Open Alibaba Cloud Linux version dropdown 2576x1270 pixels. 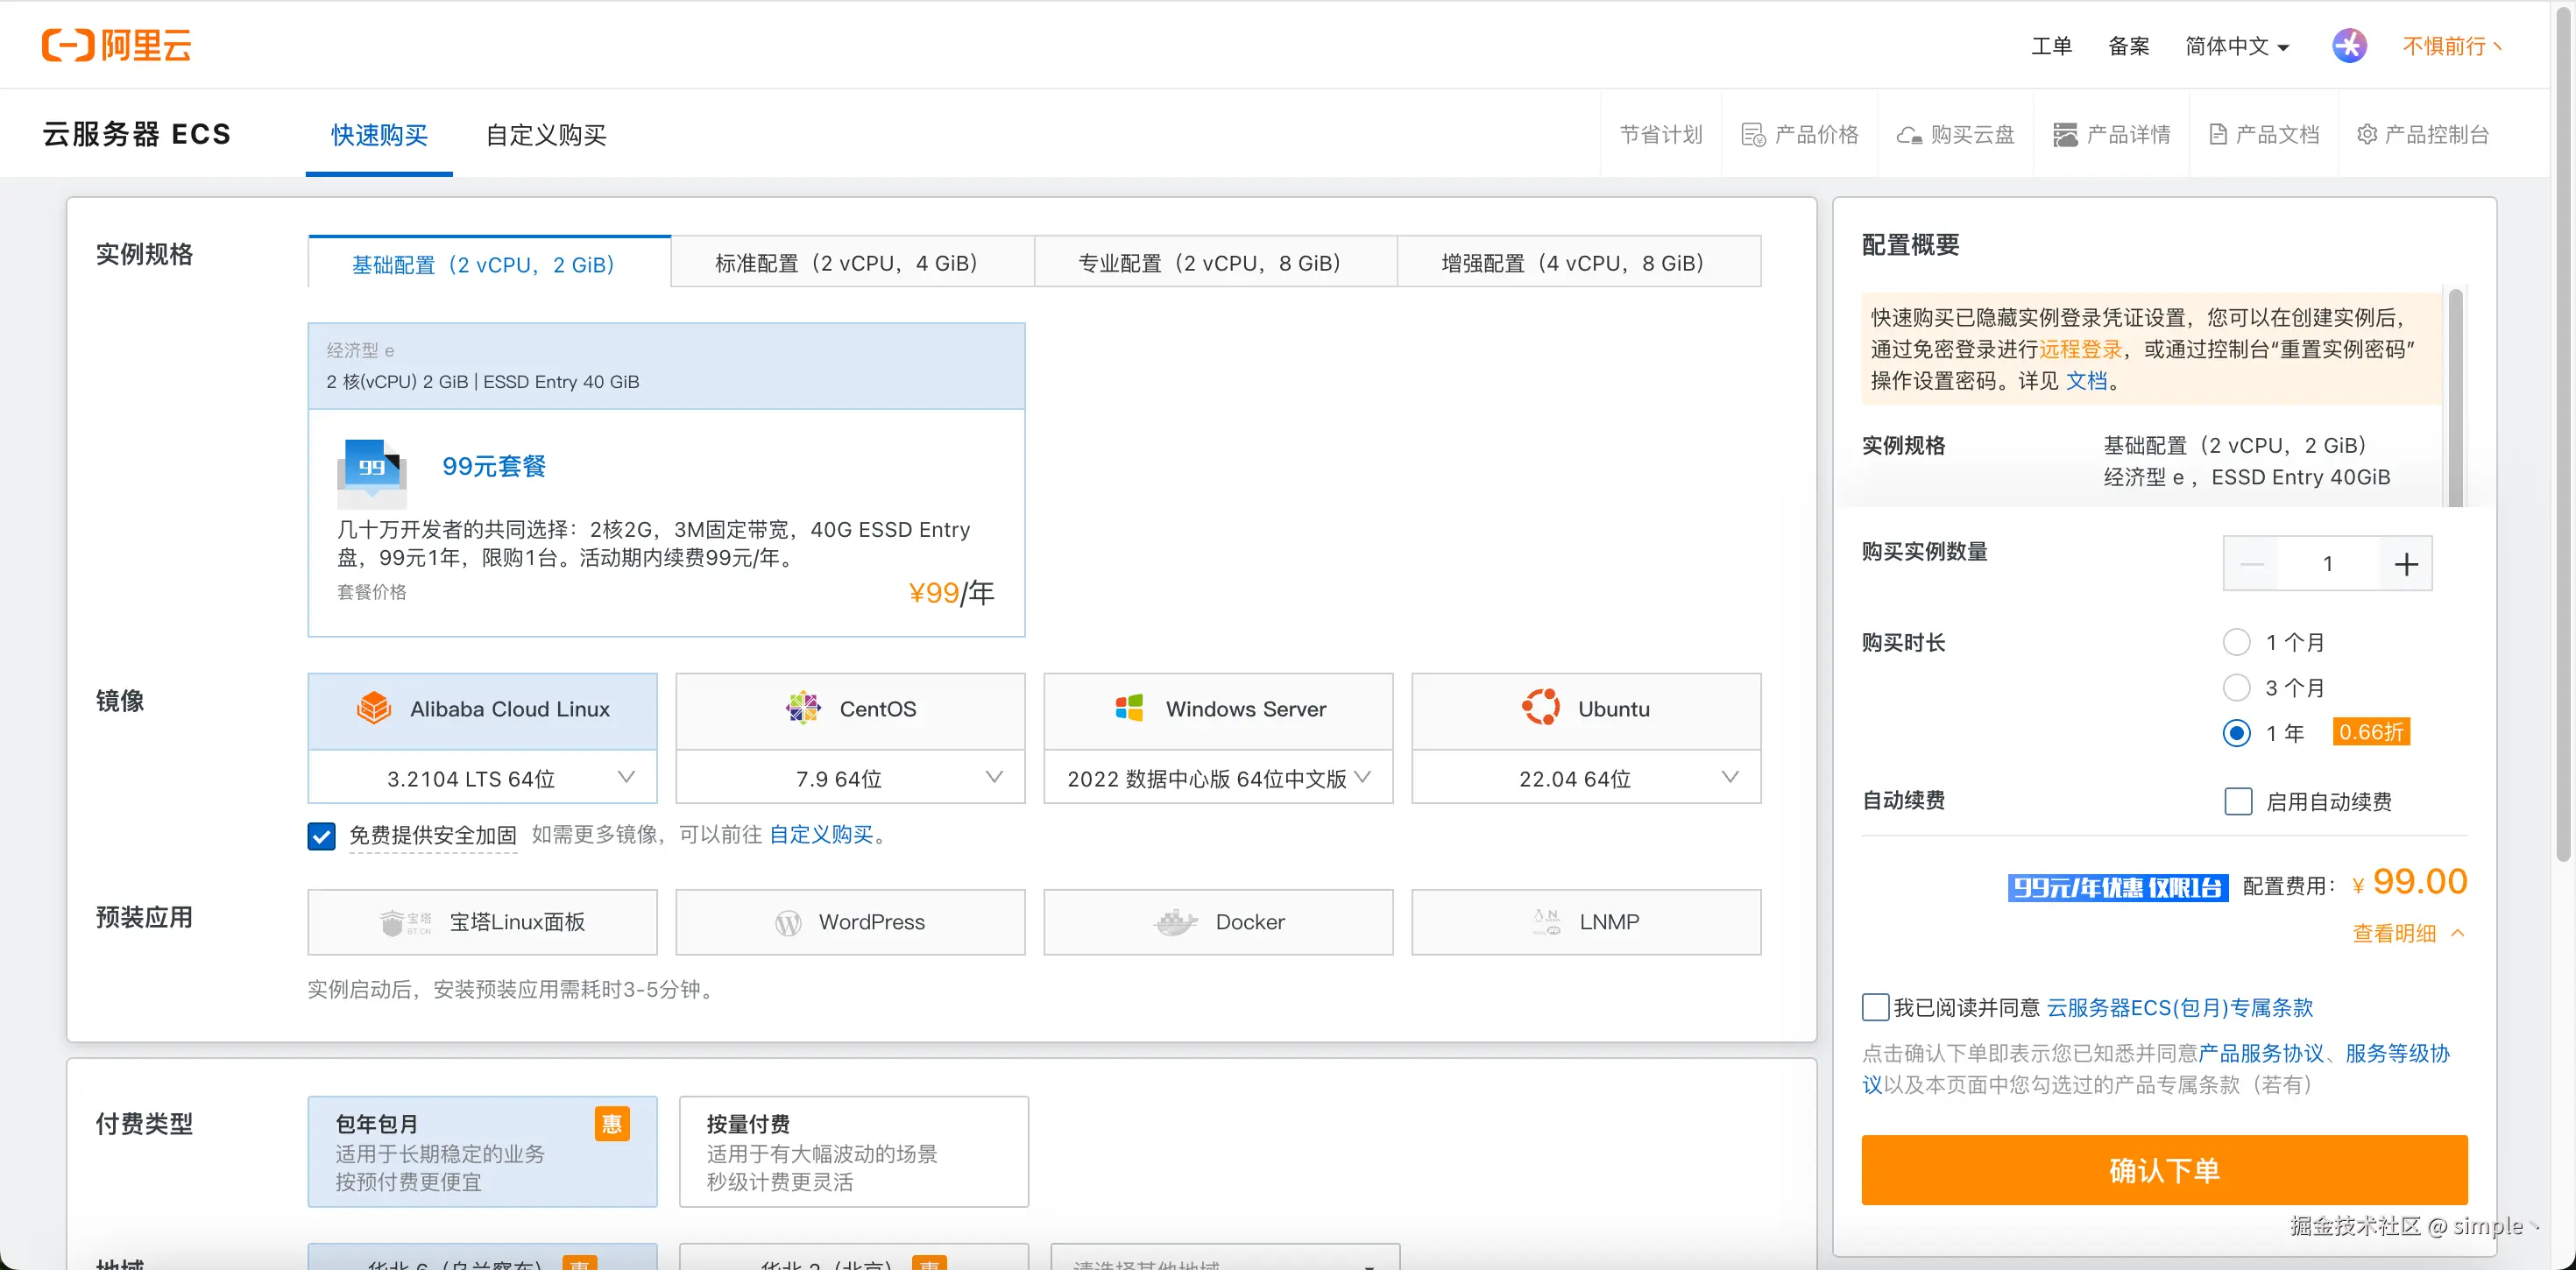[x=482, y=778]
